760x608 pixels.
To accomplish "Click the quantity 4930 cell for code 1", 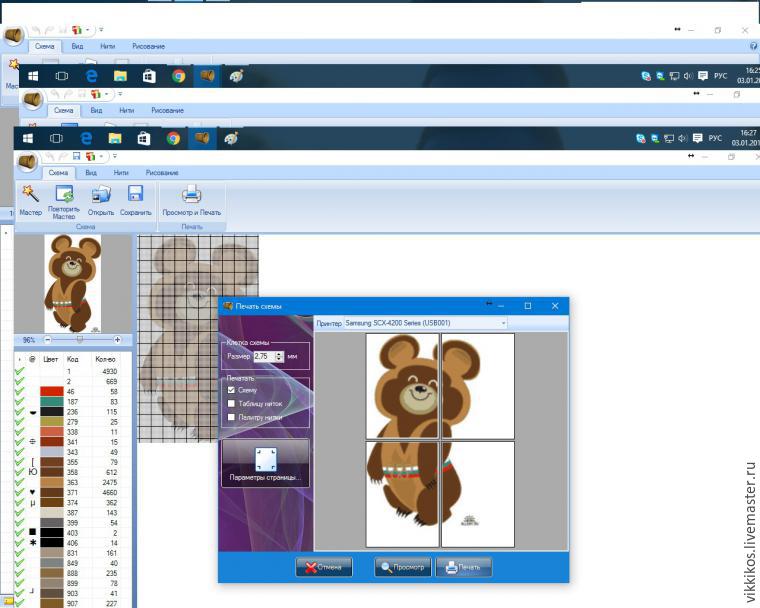I will 110,371.
